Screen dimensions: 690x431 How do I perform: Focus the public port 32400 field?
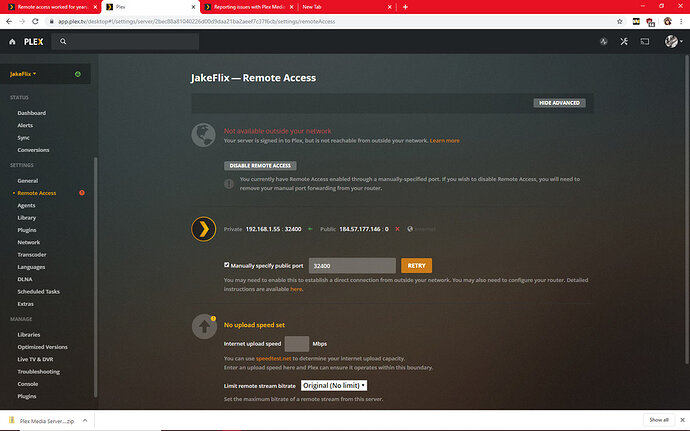(x=352, y=266)
